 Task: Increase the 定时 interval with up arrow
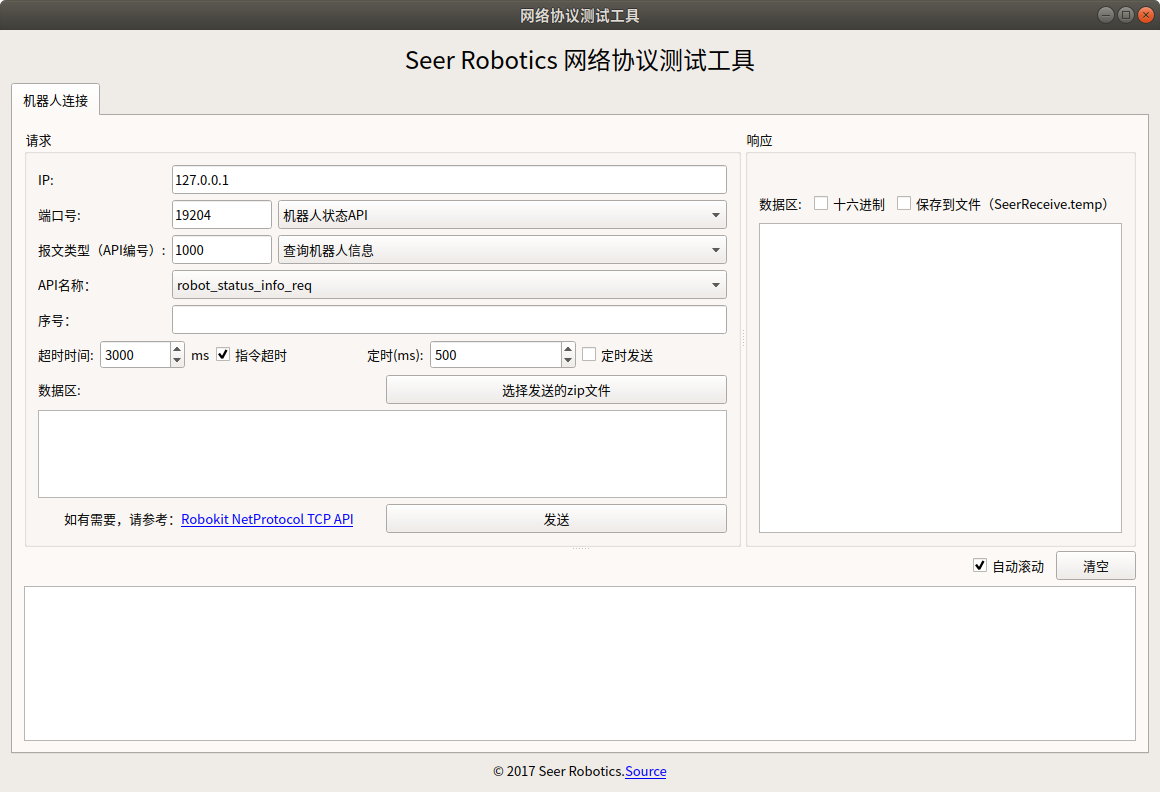coord(568,349)
